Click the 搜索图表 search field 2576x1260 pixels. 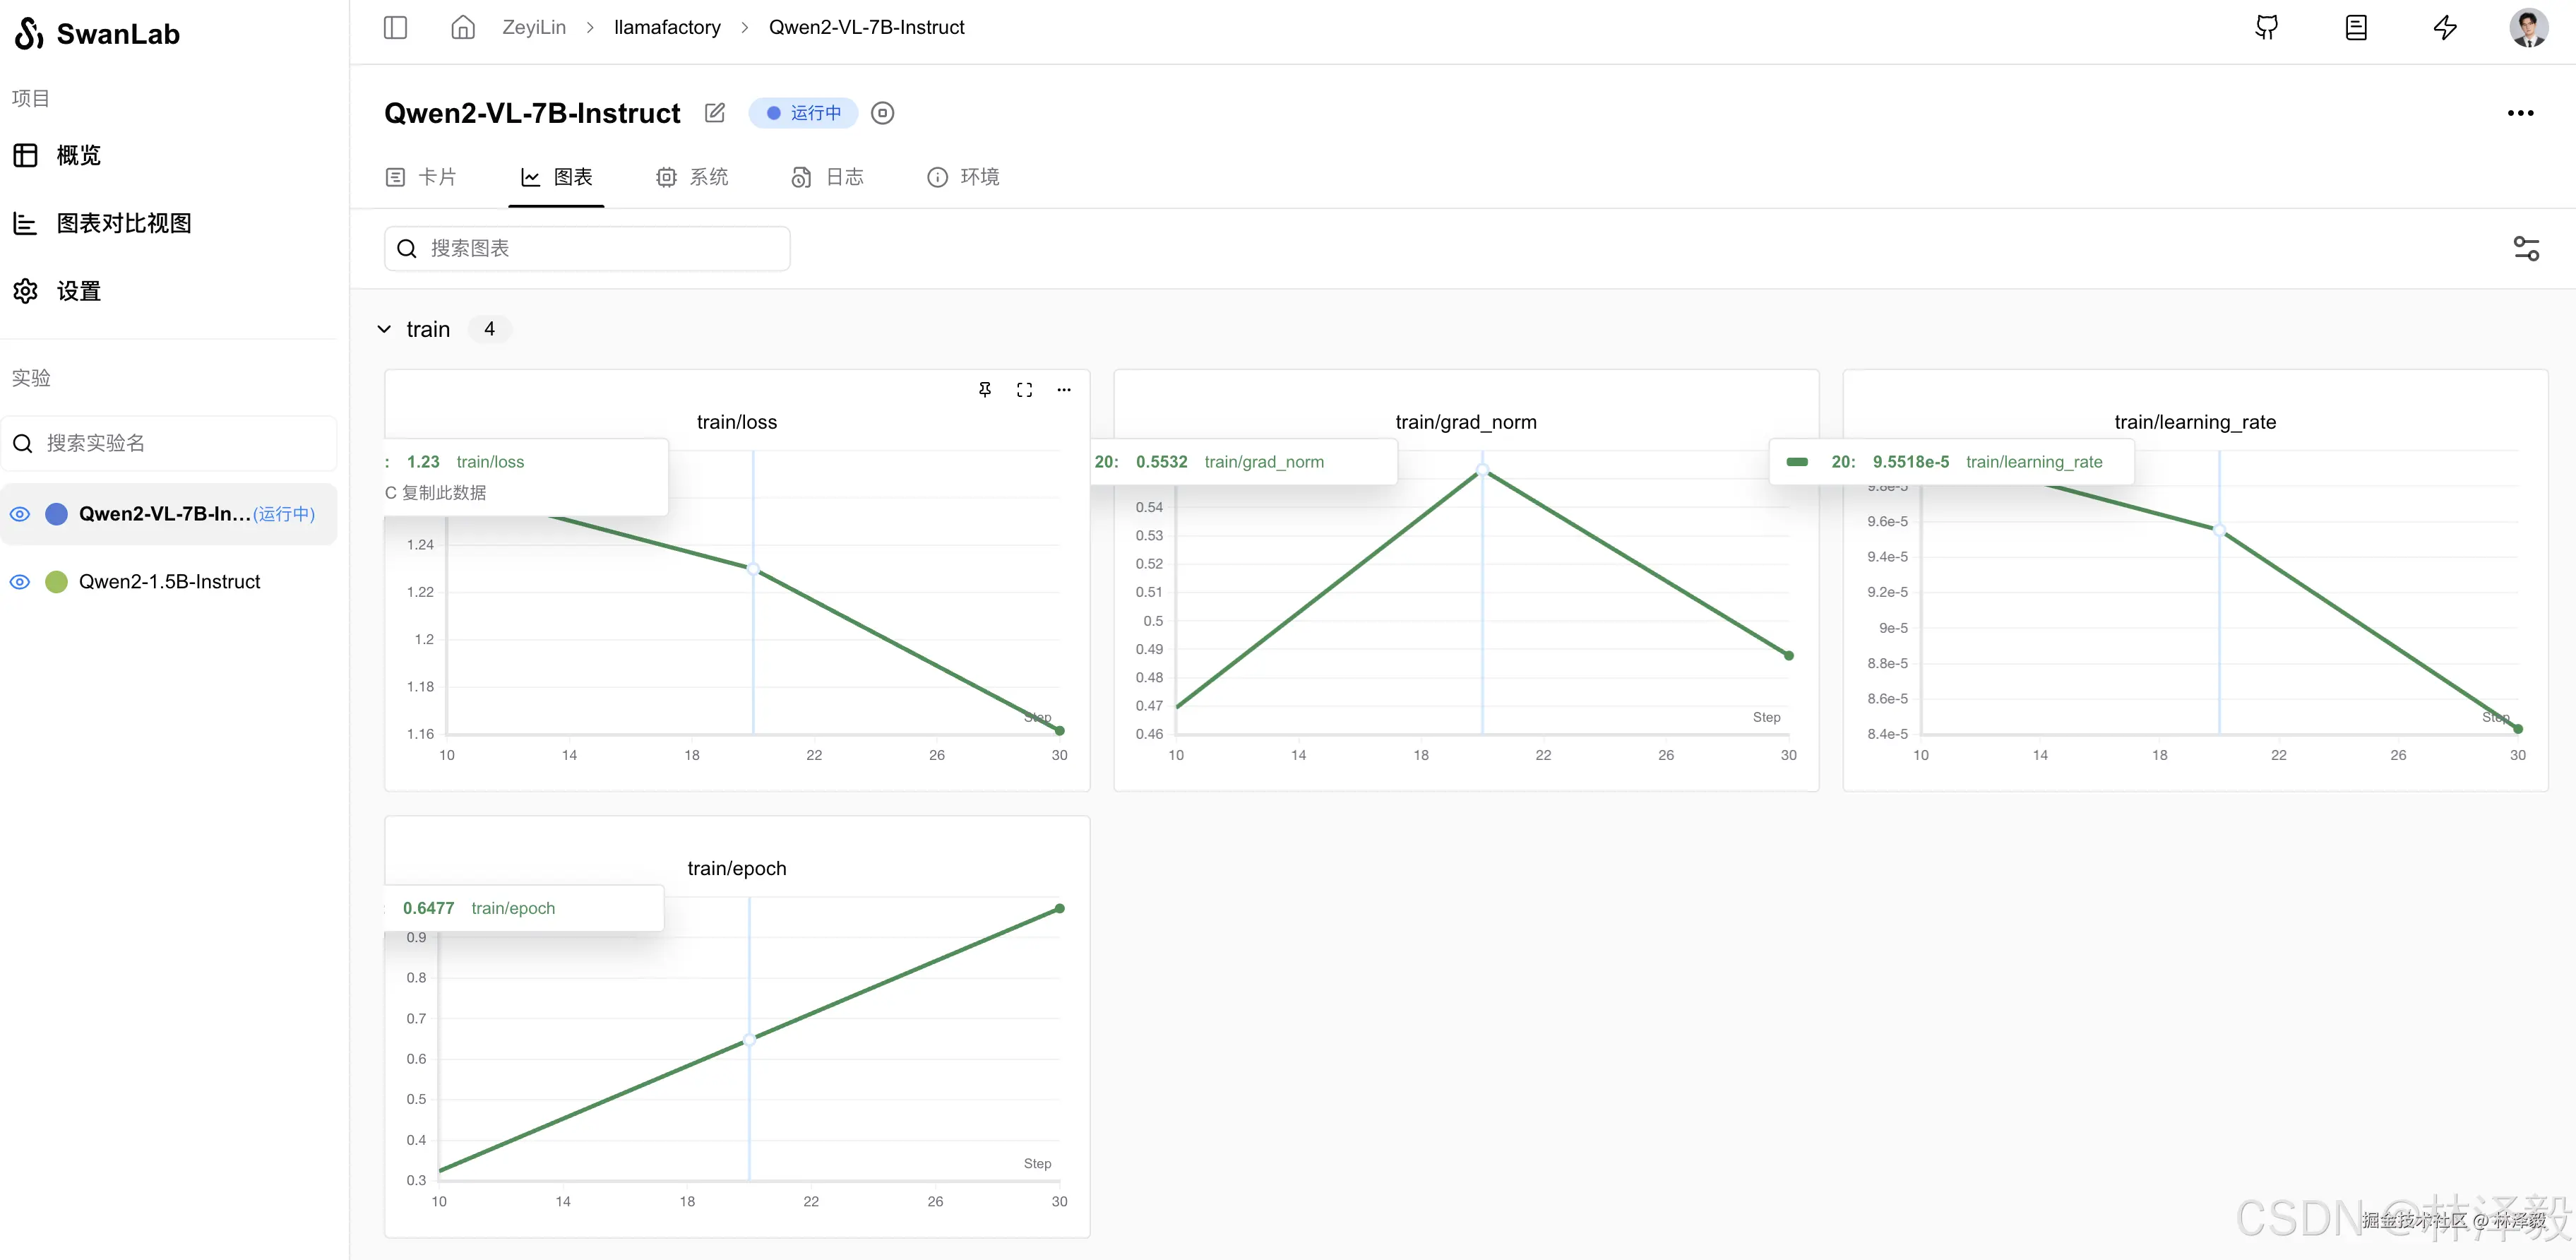(x=587, y=248)
